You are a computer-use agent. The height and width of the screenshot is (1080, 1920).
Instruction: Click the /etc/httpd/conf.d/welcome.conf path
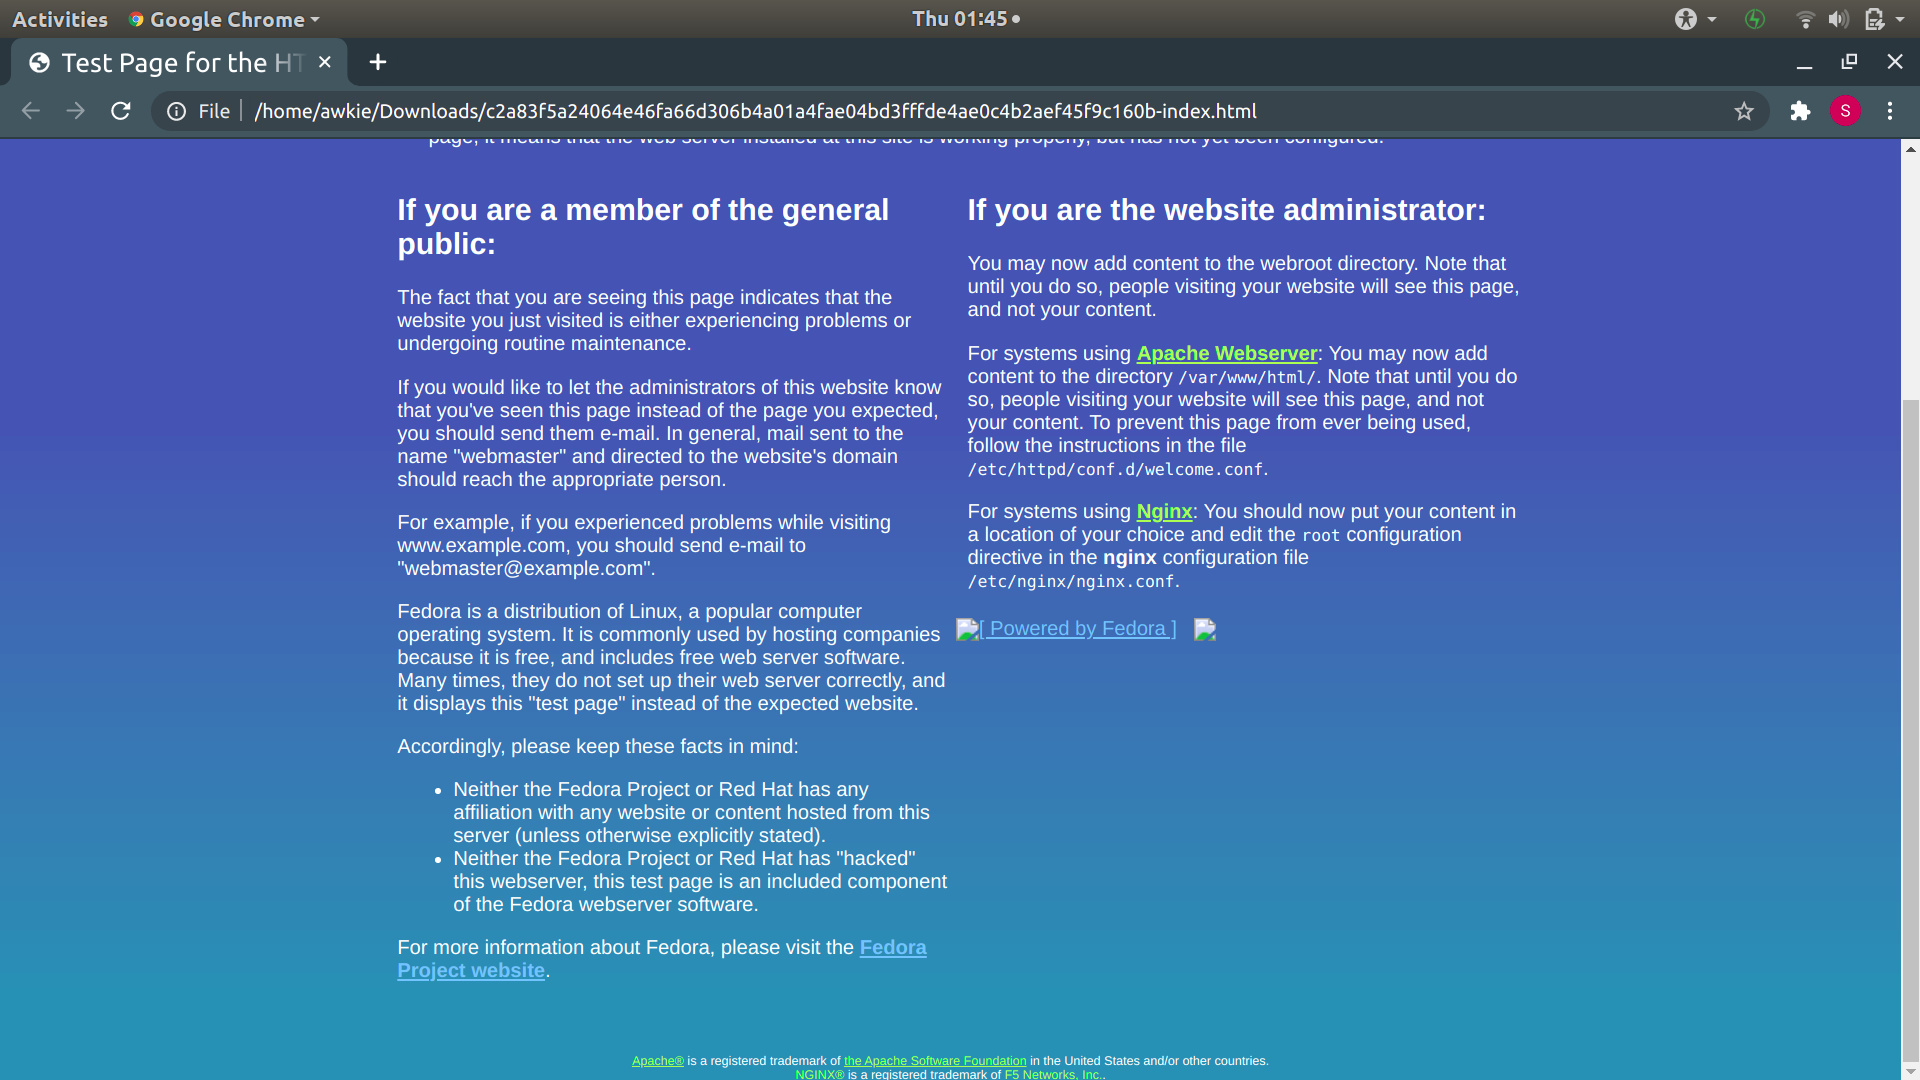coord(1115,469)
